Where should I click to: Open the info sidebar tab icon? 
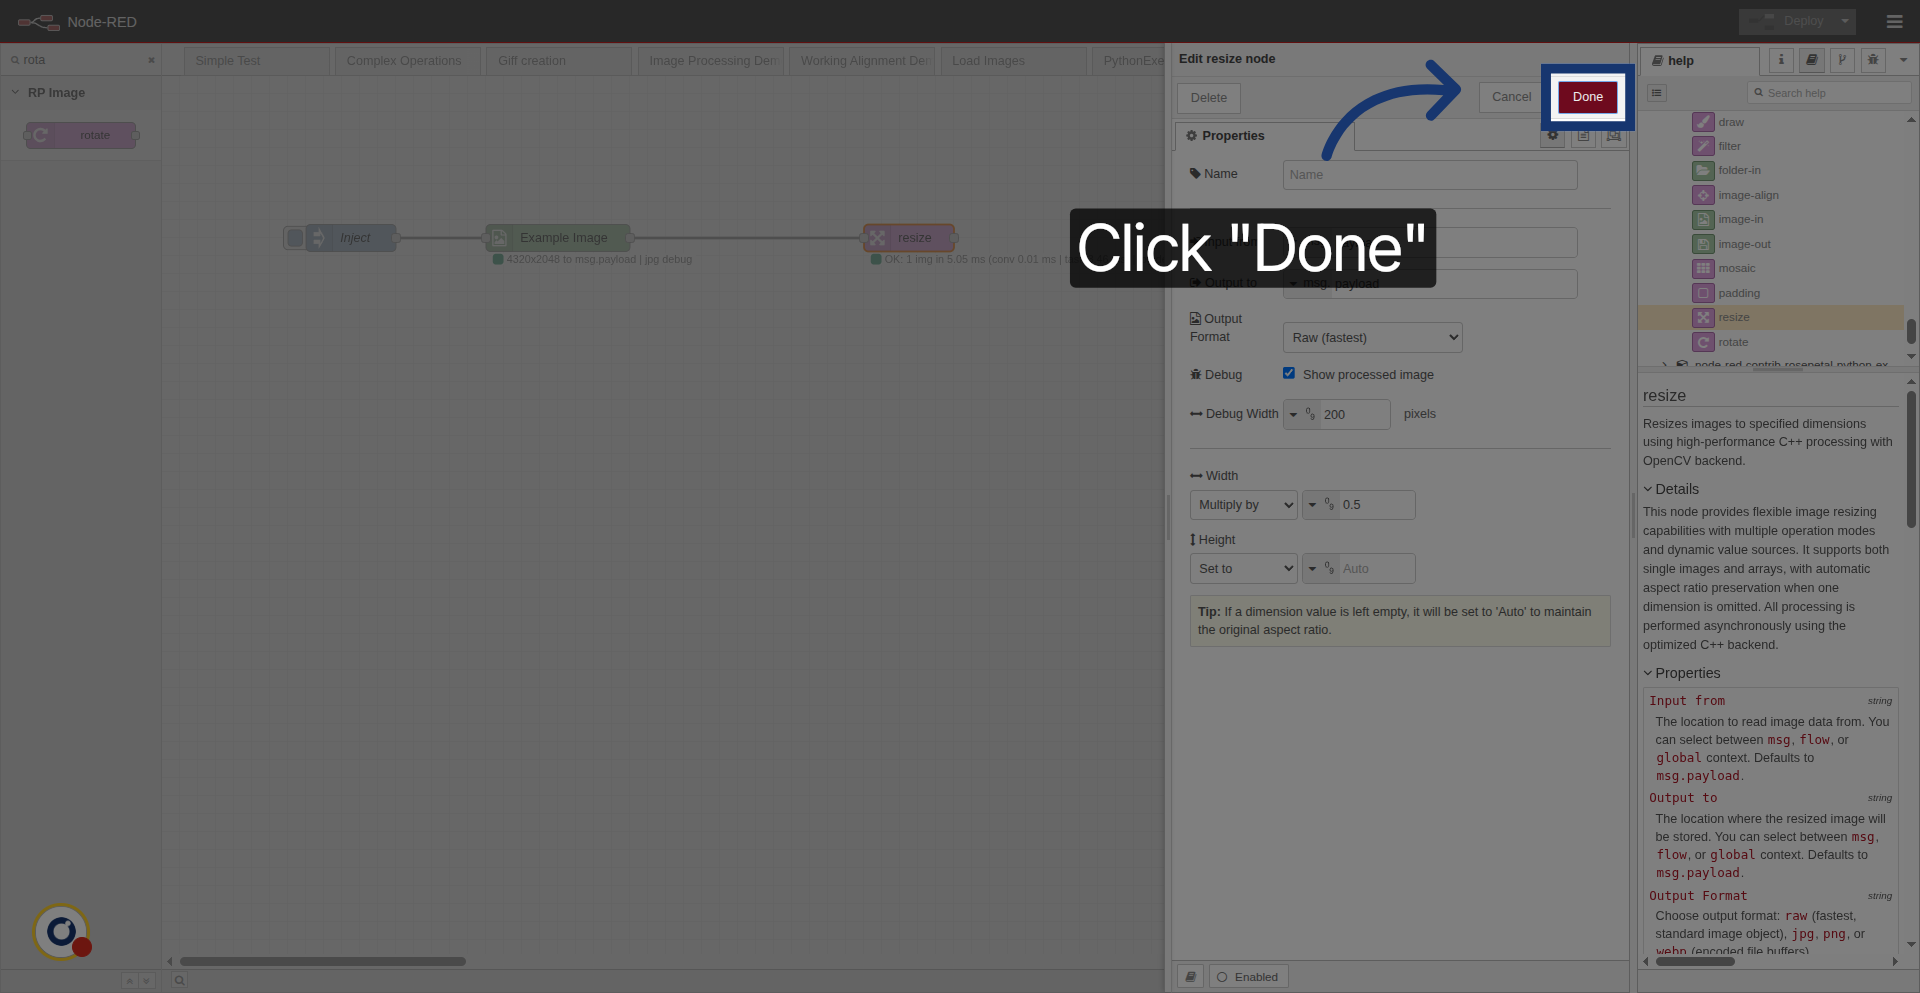point(1781,60)
